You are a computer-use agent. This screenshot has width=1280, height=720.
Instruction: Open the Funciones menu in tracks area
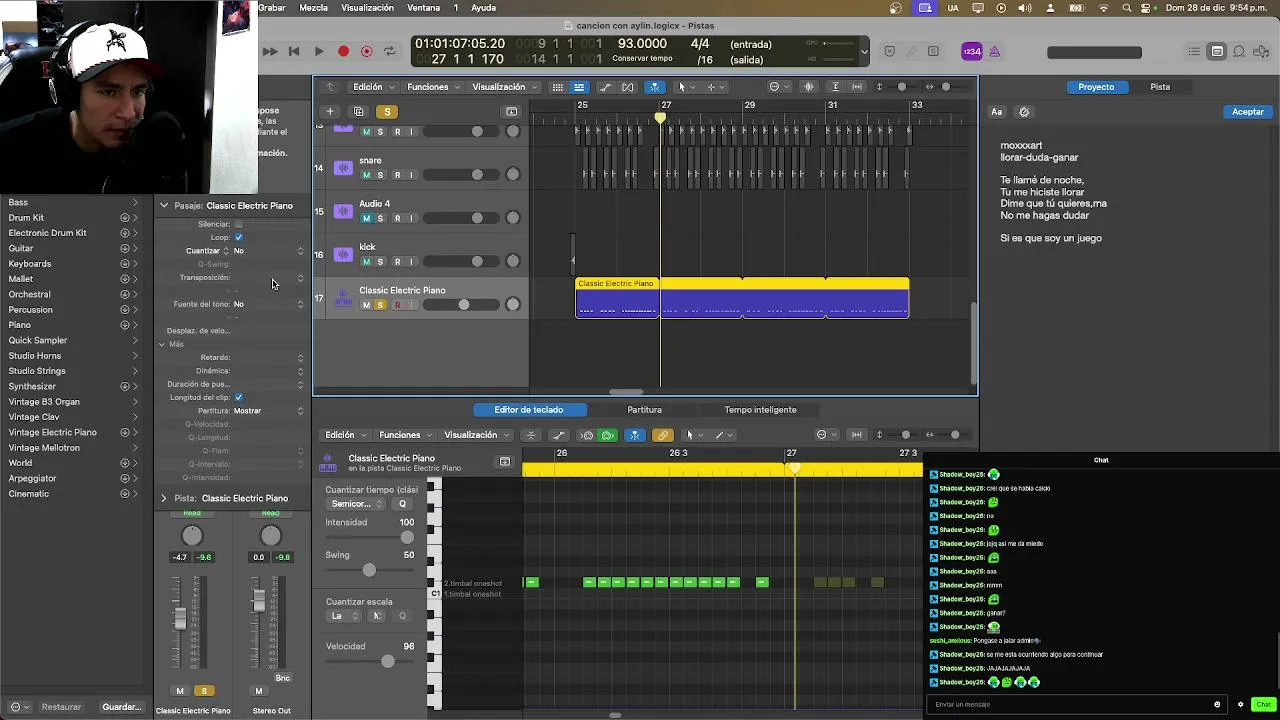coord(432,87)
